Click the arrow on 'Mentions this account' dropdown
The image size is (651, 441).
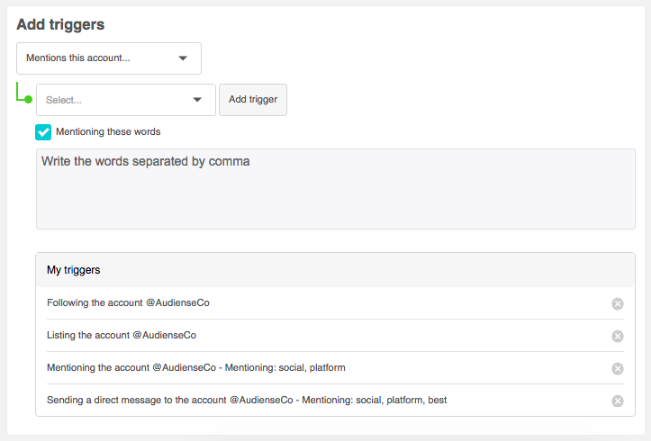pyautogui.click(x=183, y=58)
